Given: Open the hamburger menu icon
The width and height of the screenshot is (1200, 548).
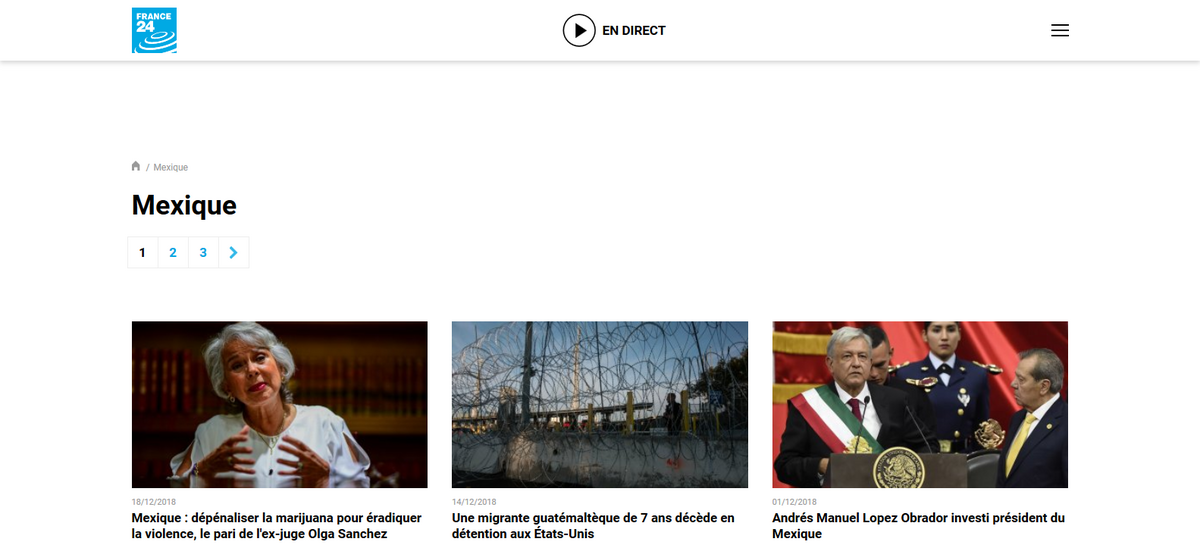Looking at the screenshot, I should click(x=1060, y=30).
